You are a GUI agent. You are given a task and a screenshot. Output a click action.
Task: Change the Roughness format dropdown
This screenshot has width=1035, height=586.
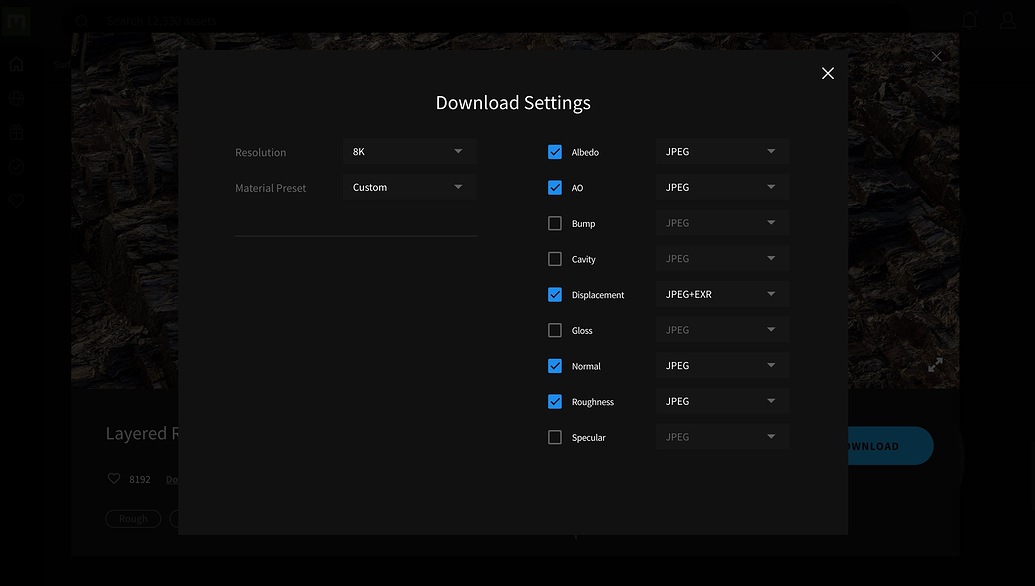tap(722, 401)
